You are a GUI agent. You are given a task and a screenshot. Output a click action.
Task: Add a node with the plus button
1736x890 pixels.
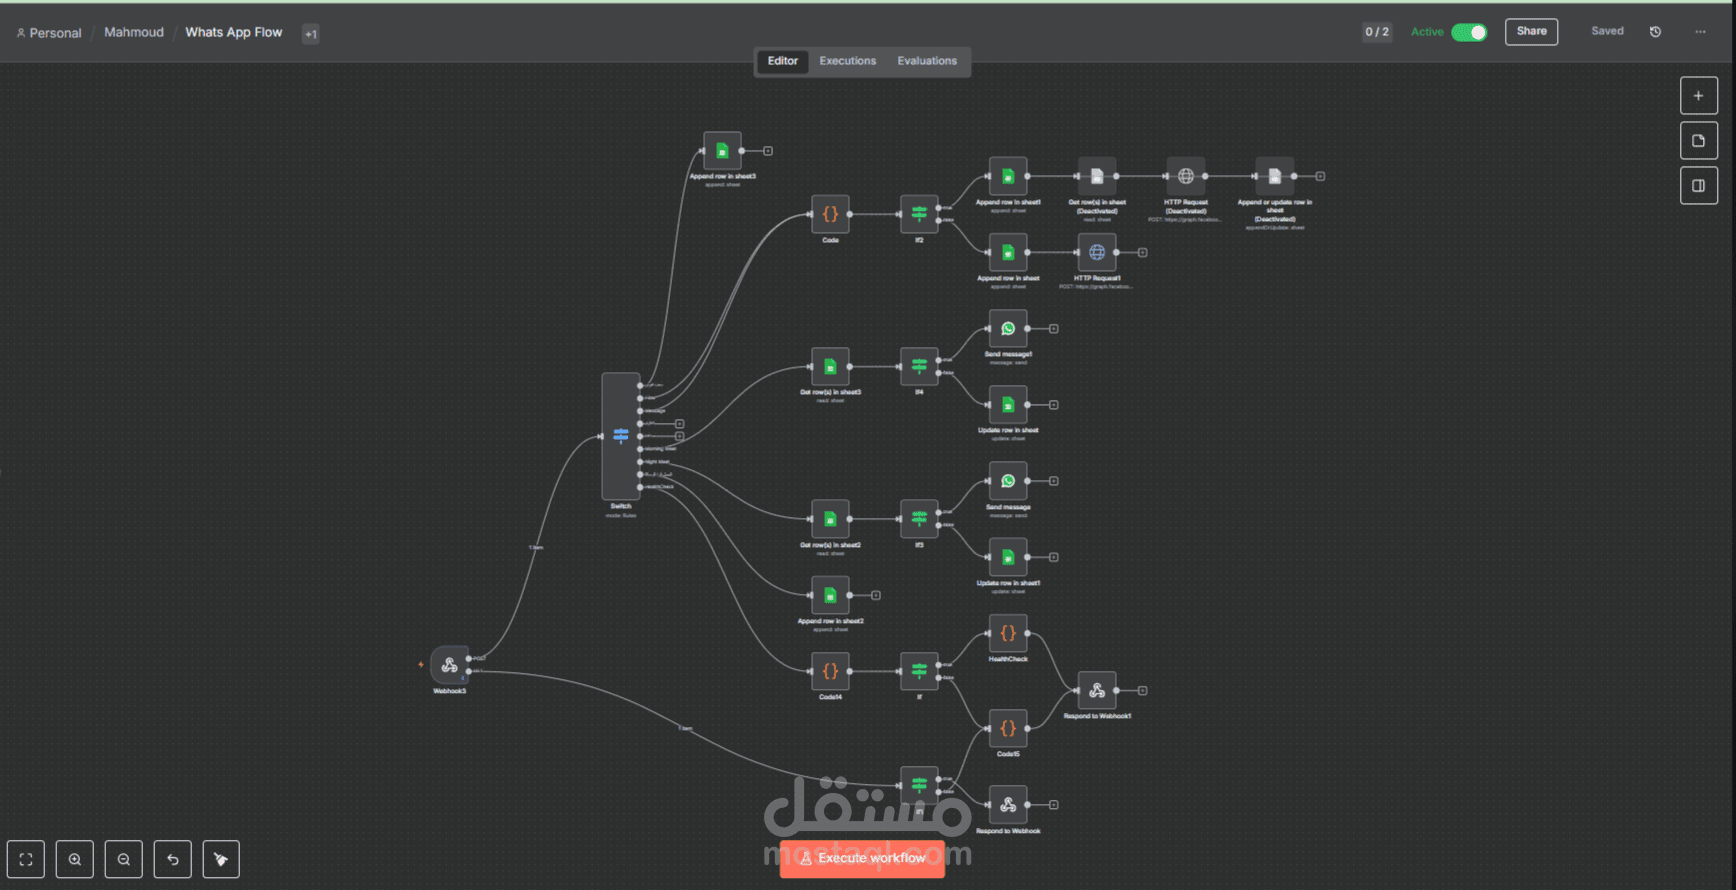pyautogui.click(x=1698, y=96)
